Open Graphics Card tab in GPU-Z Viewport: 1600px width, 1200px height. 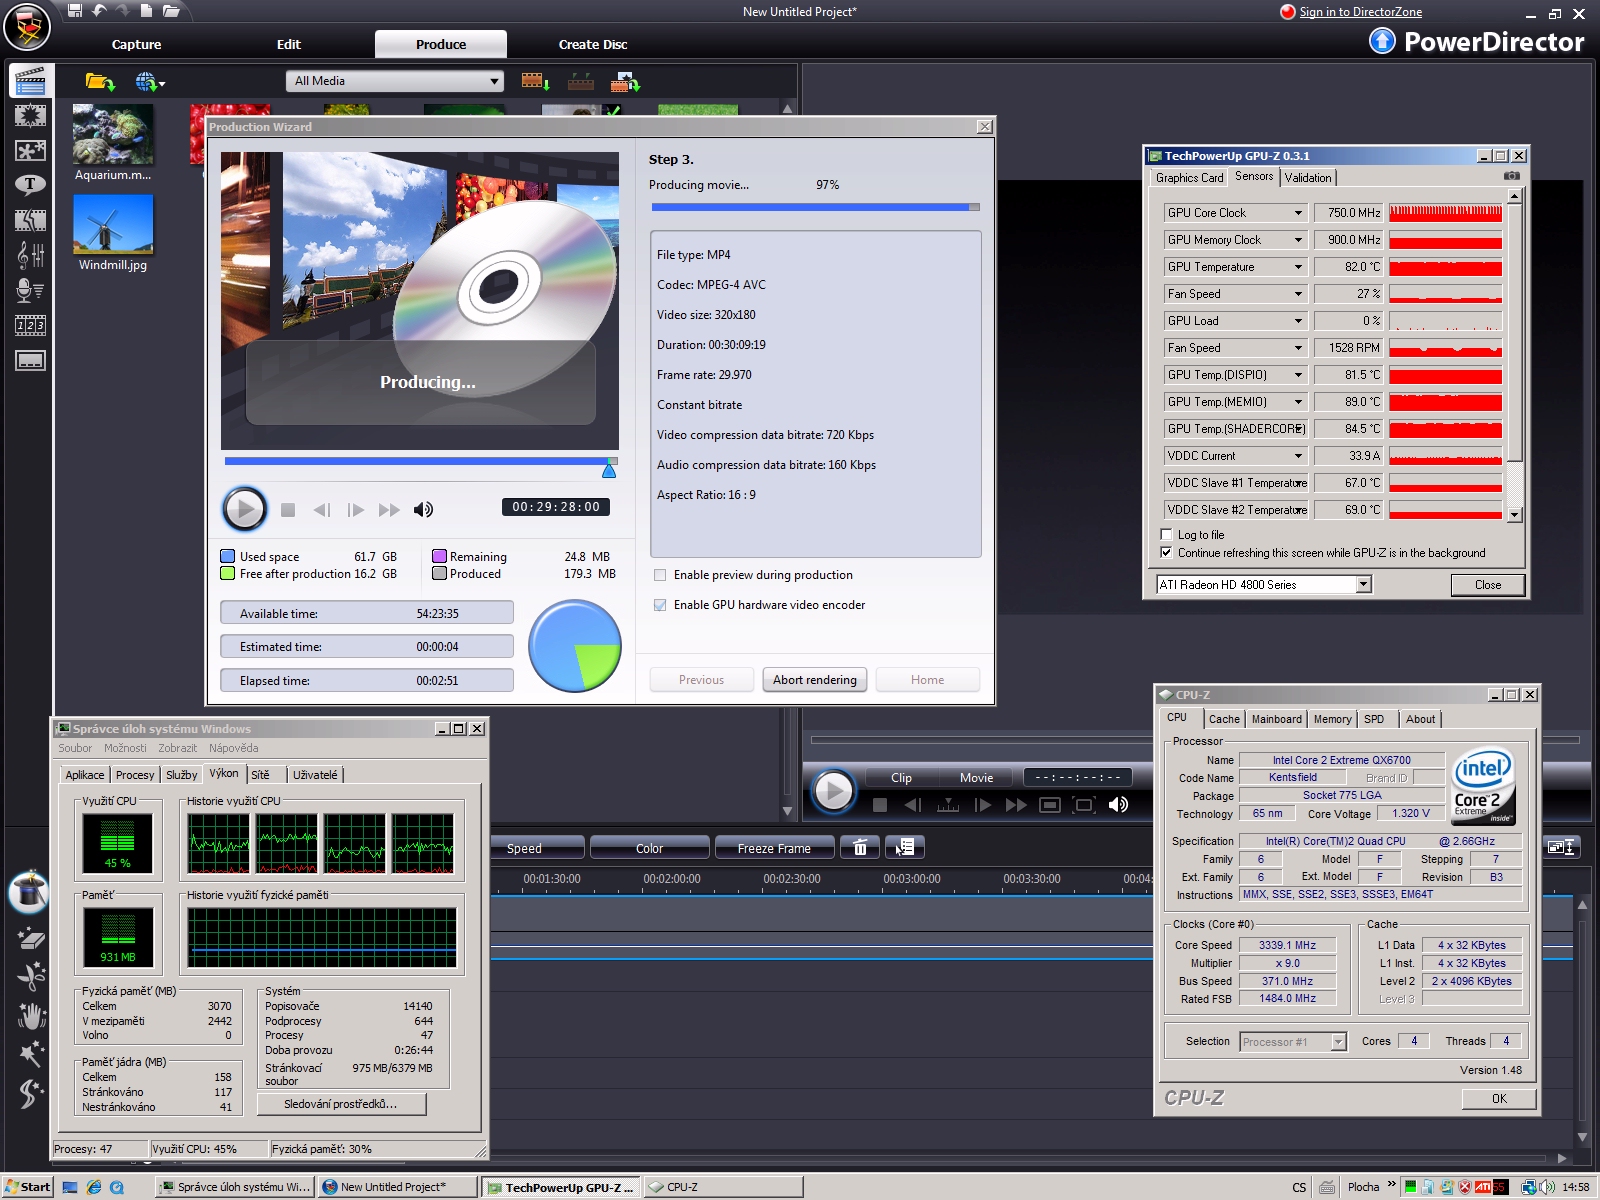(x=1189, y=177)
